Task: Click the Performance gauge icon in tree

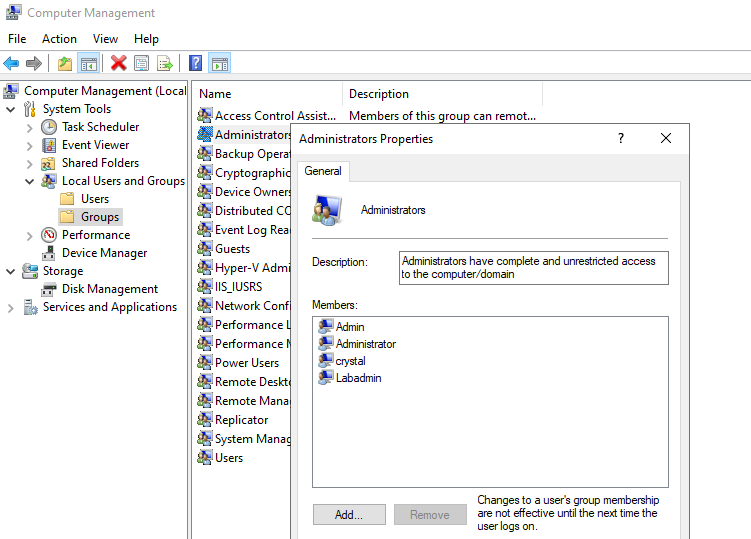Action: [49, 235]
